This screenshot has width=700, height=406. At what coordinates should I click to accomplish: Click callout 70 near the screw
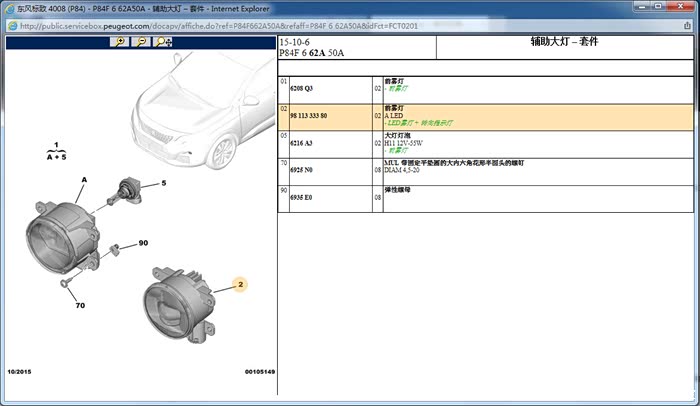click(79, 304)
